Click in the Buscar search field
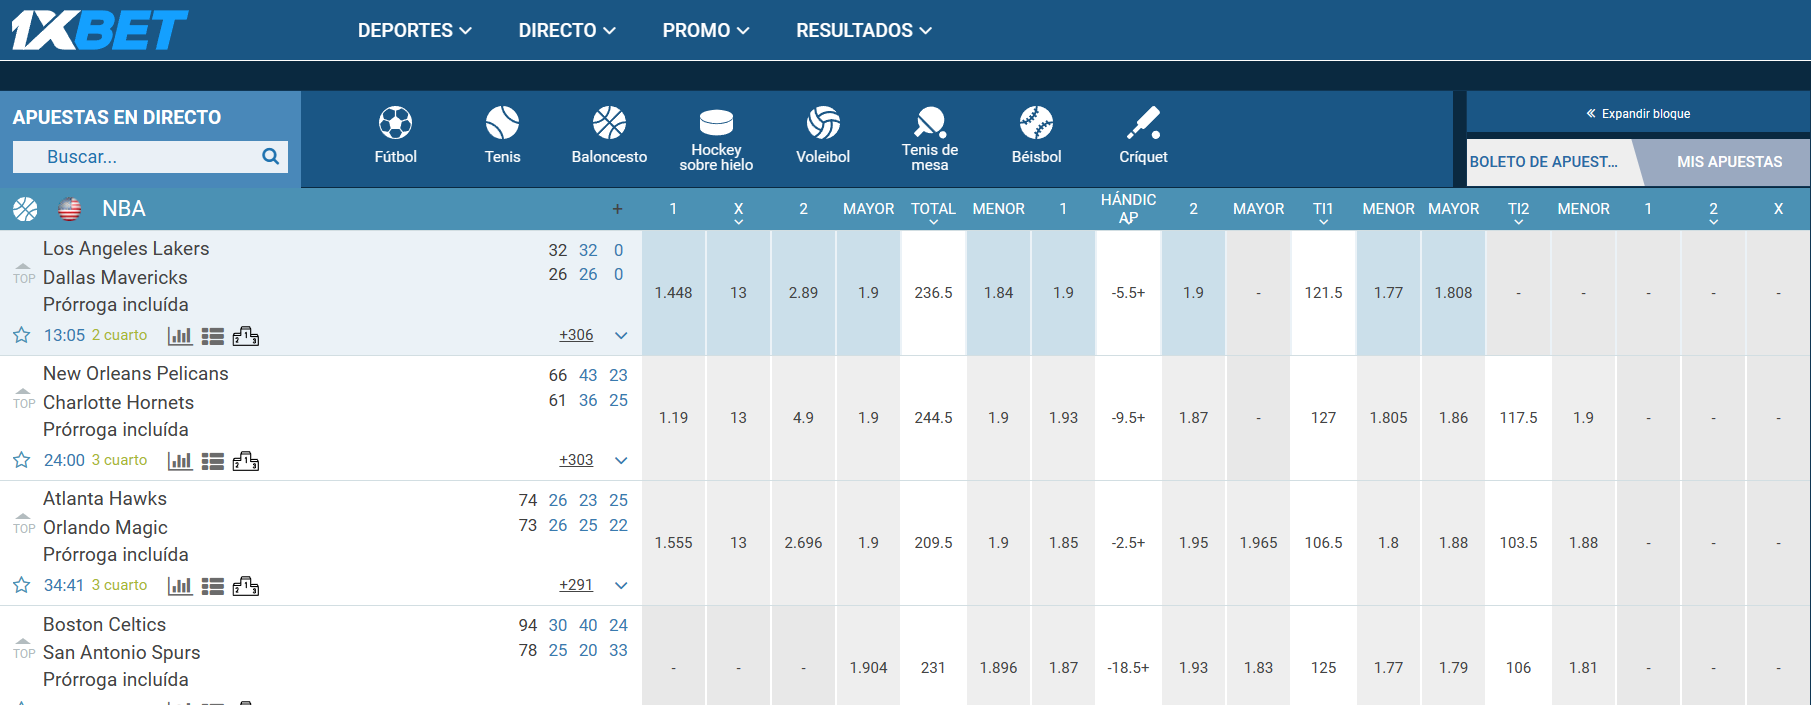Image resolution: width=1811 pixels, height=705 pixels. click(150, 157)
